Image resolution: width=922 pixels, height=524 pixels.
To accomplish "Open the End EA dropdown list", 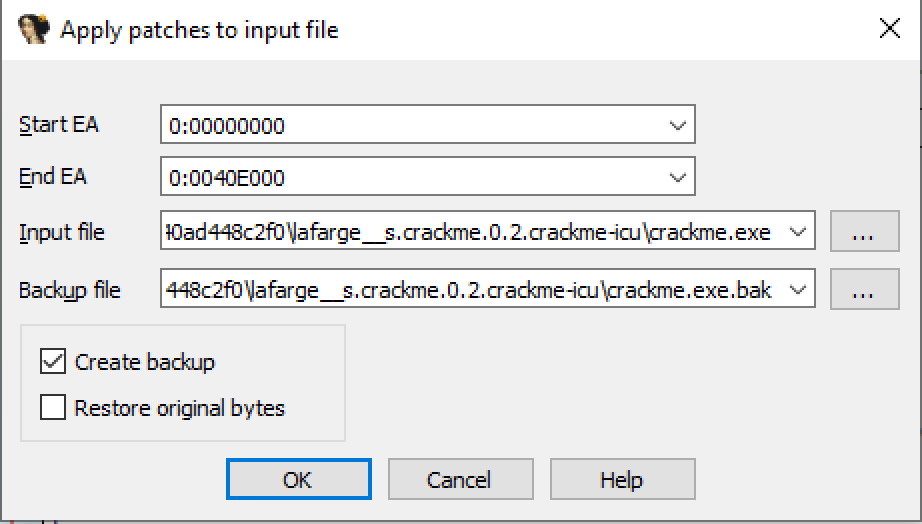I will [677, 178].
